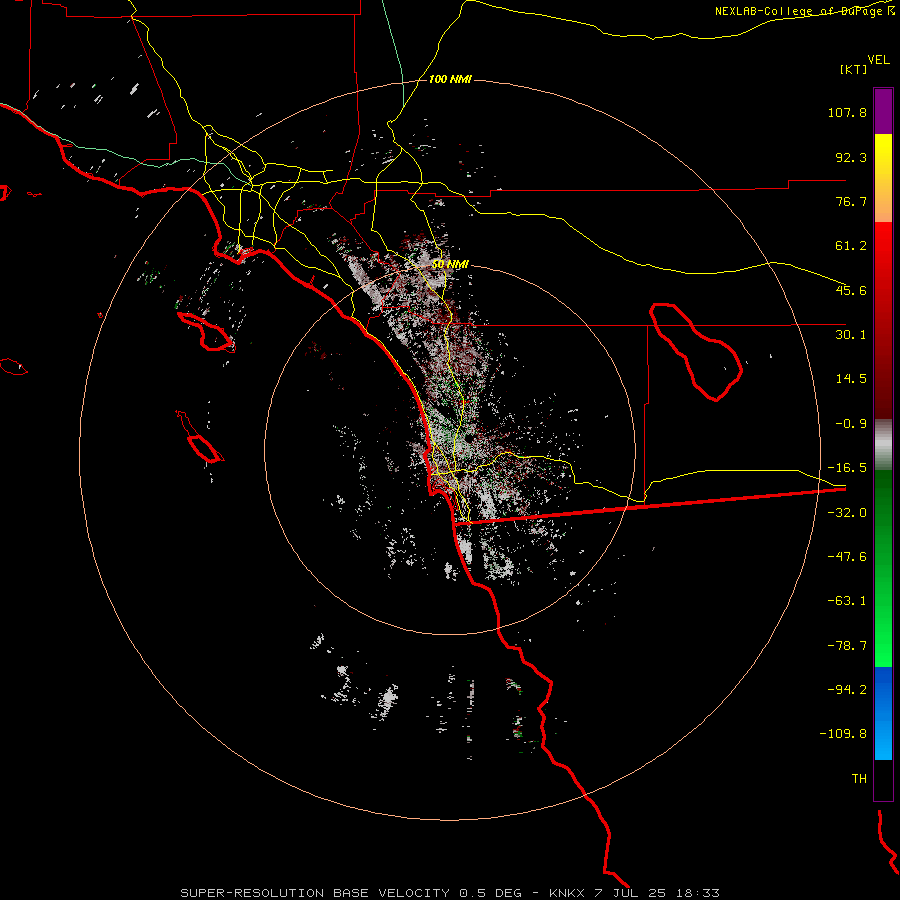Click the 107.8 velocity scale value
The image size is (900, 900).
pyautogui.click(x=847, y=112)
